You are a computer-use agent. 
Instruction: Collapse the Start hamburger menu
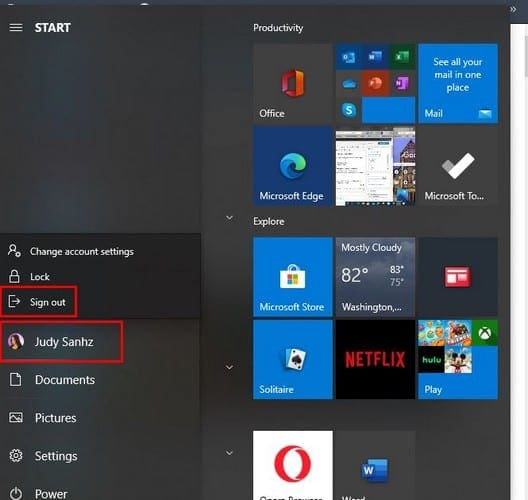point(16,28)
